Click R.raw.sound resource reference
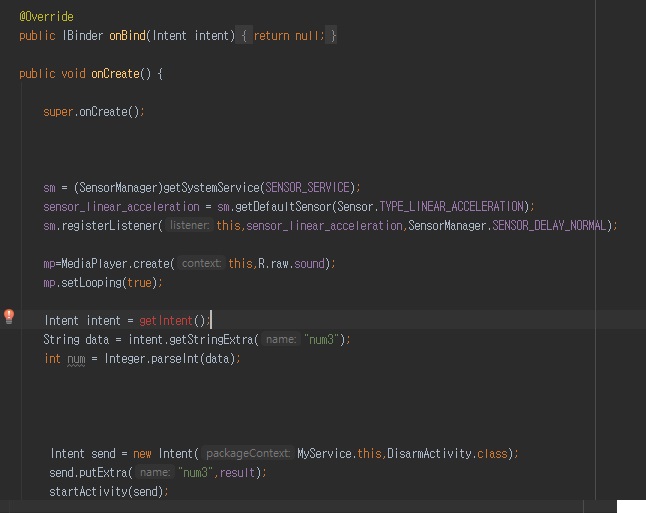 click(x=291, y=263)
